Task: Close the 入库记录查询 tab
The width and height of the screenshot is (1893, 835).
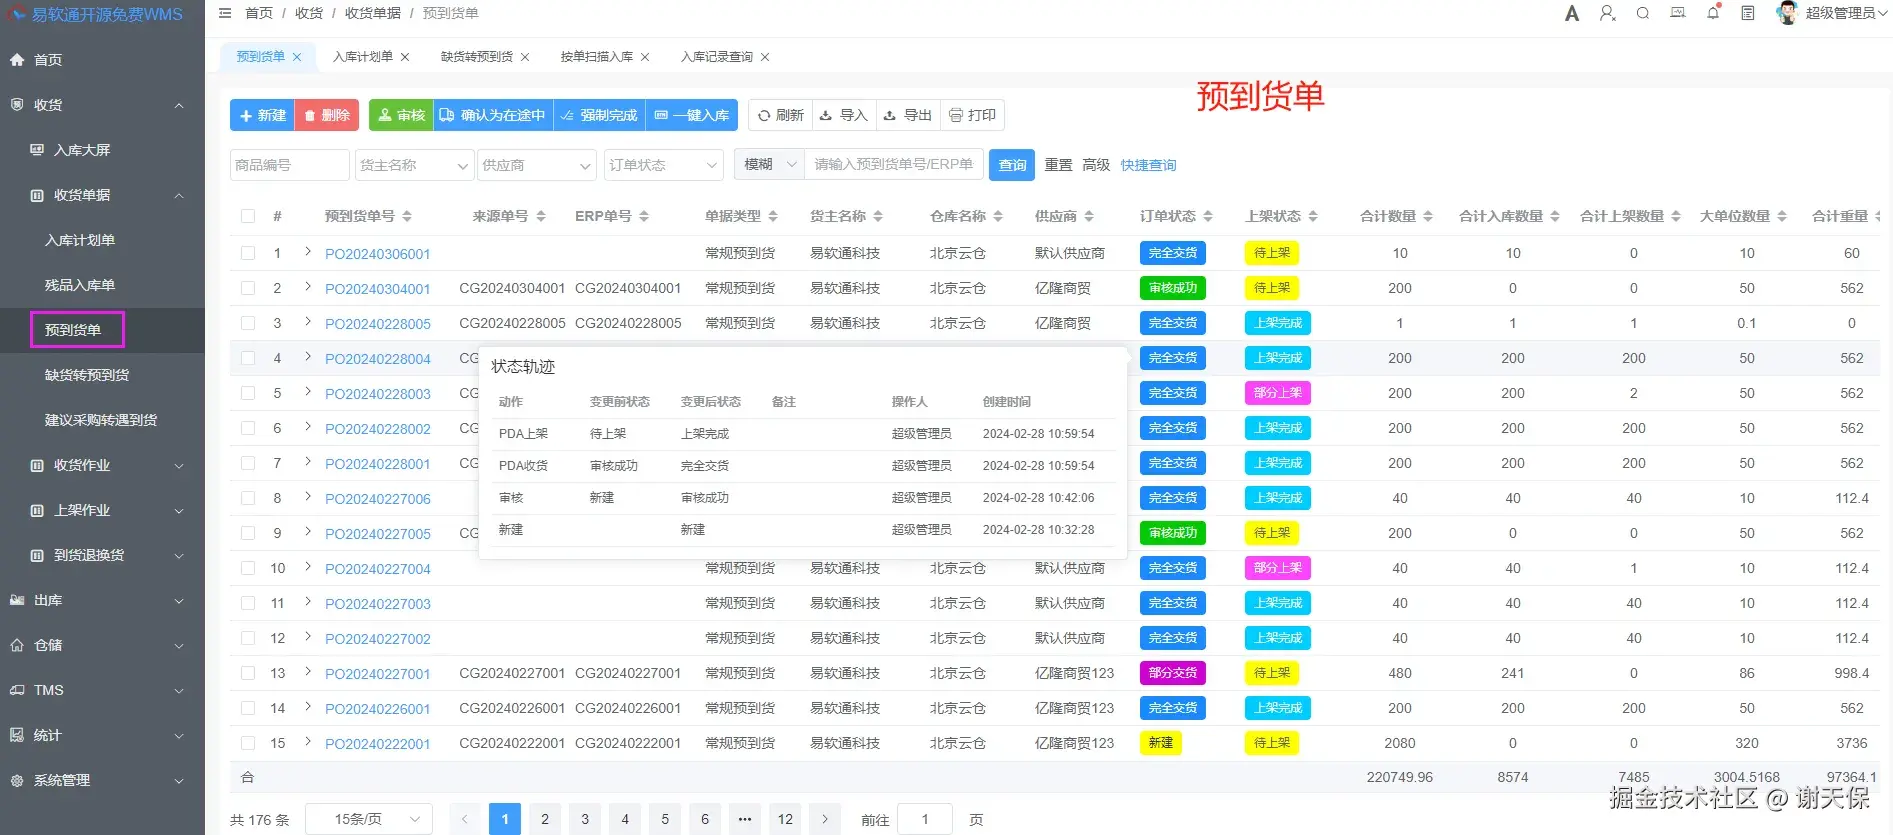Action: pos(765,57)
